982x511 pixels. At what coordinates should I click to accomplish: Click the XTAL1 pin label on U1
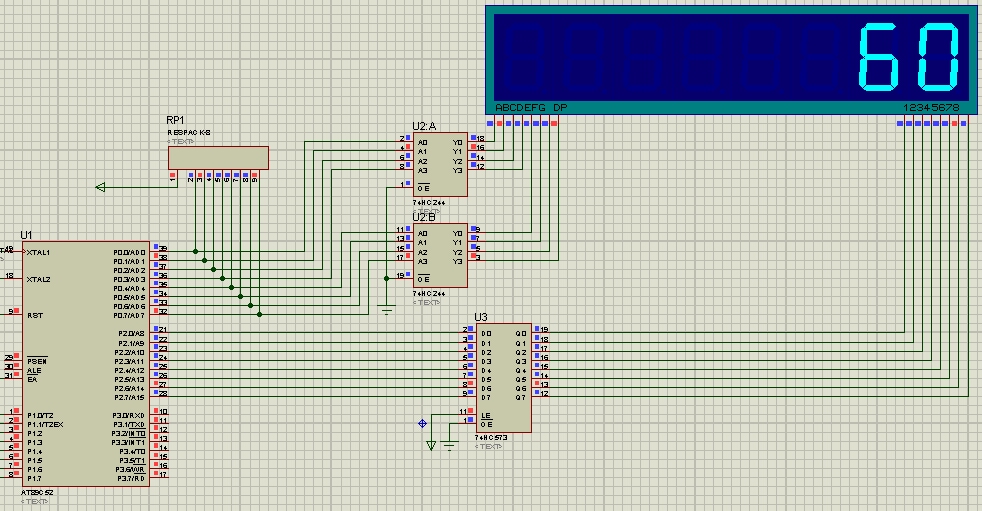click(x=39, y=252)
